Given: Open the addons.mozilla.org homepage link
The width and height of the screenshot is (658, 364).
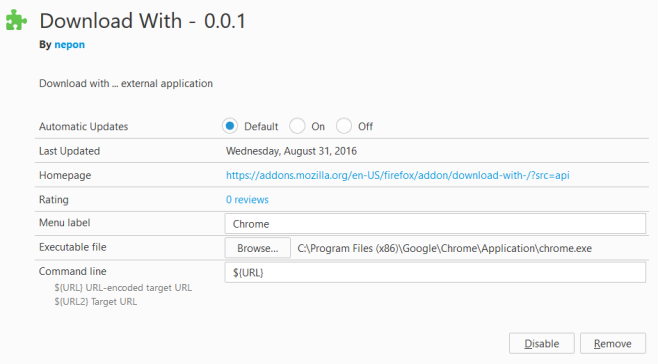Looking at the screenshot, I should (397, 175).
